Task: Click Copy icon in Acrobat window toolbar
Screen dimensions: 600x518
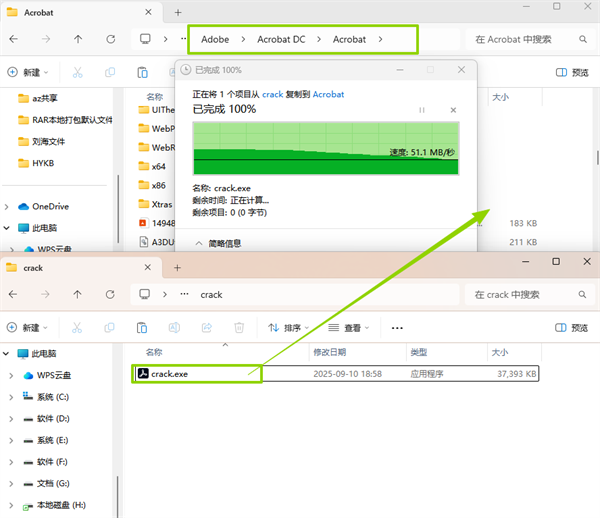Action: (110, 72)
